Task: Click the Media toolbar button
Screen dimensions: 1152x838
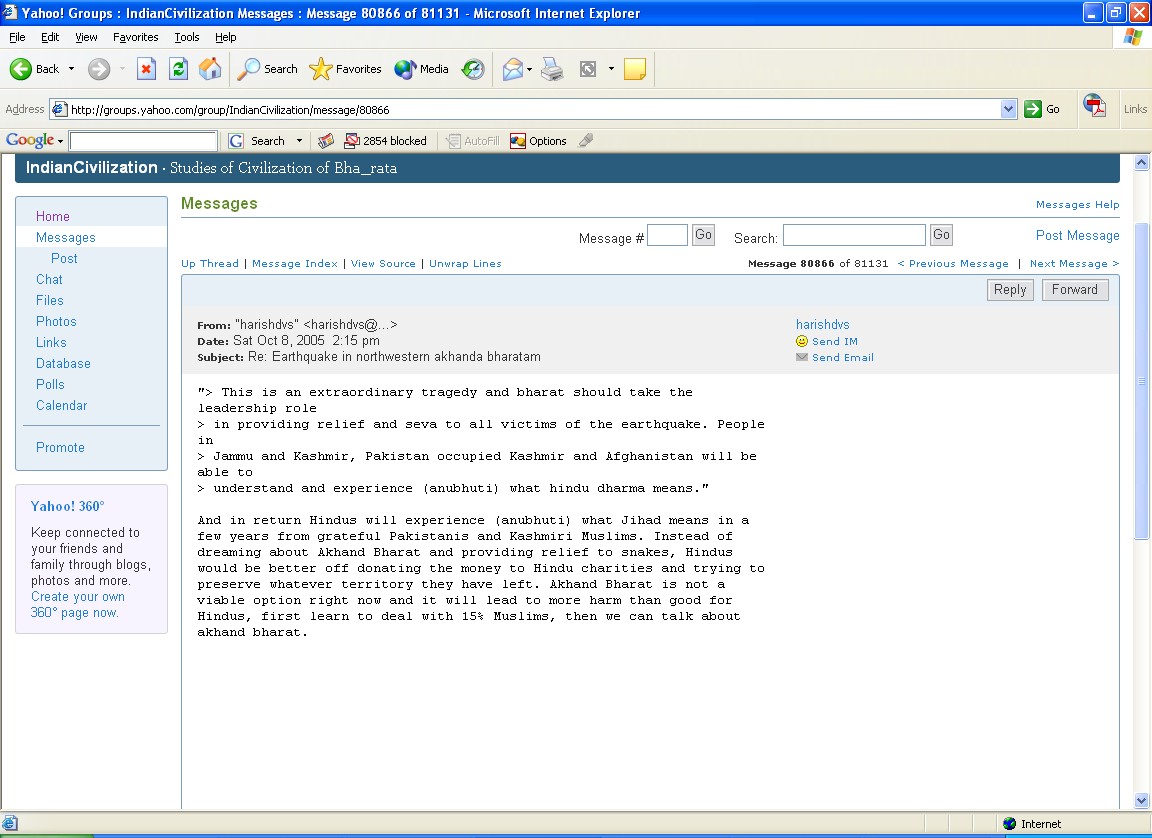Action: [421, 69]
